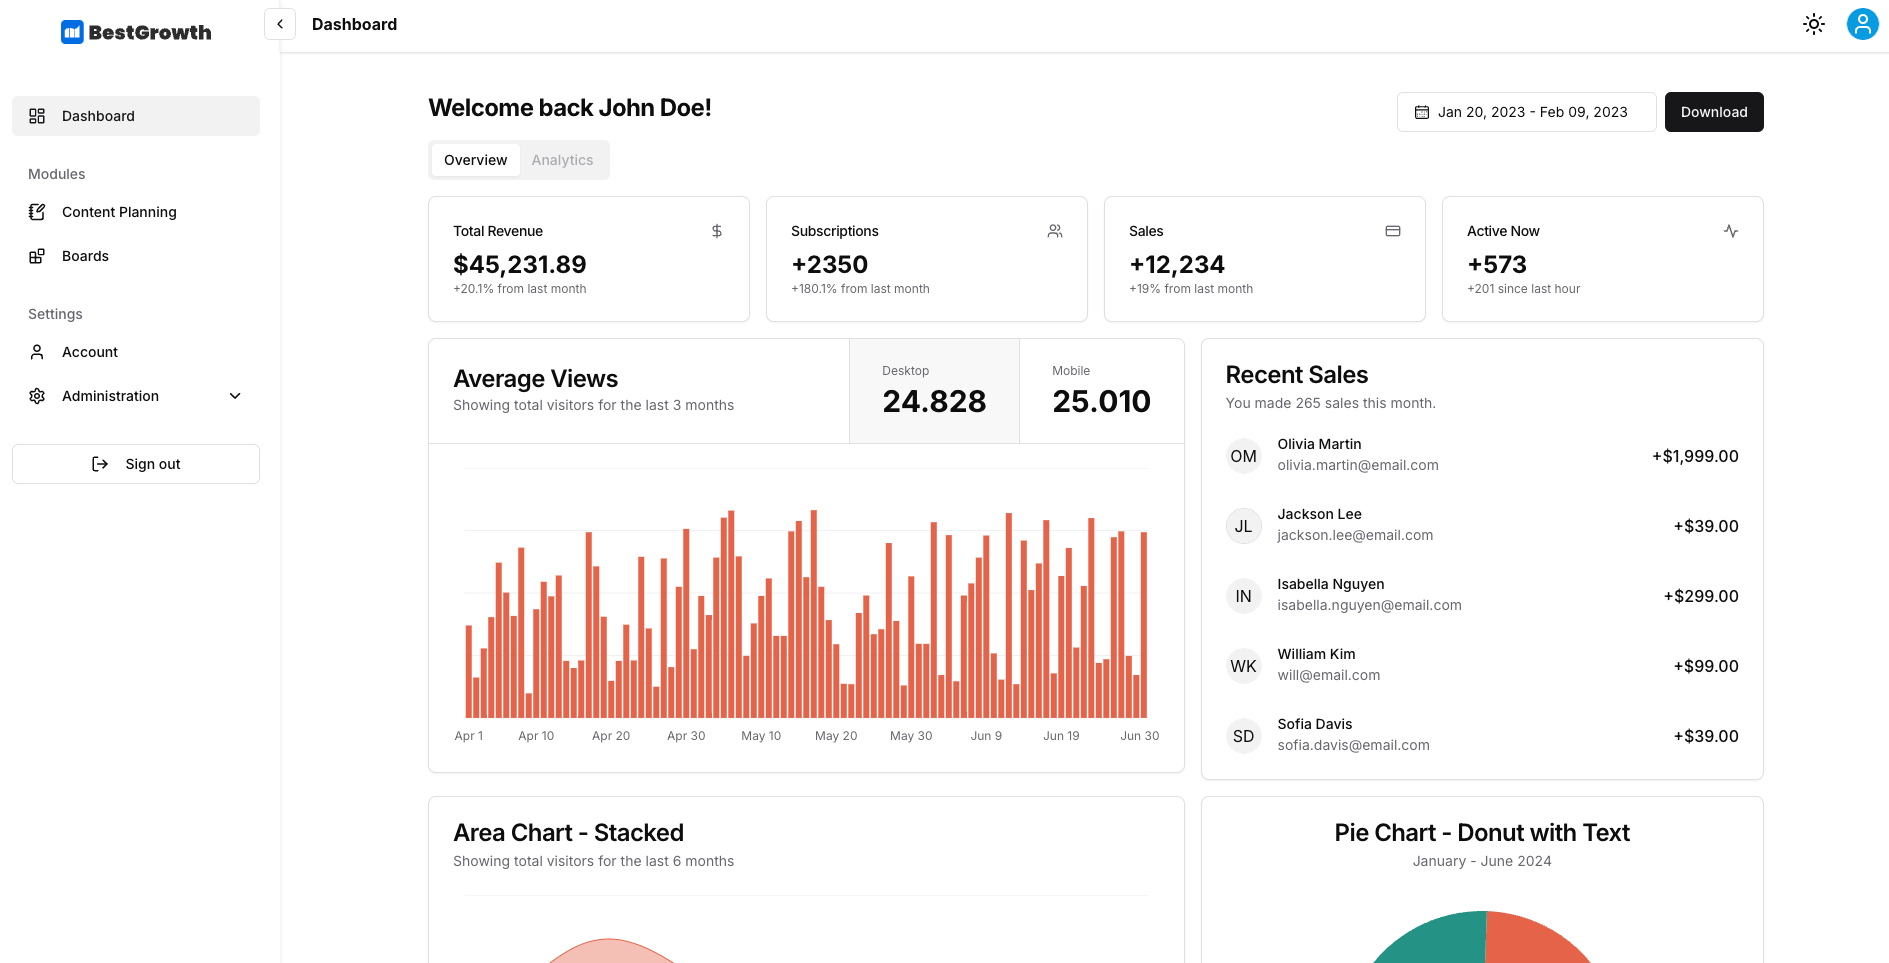Select the Mobile 25.010 views toggle
The image size is (1889, 963).
(x=1102, y=391)
